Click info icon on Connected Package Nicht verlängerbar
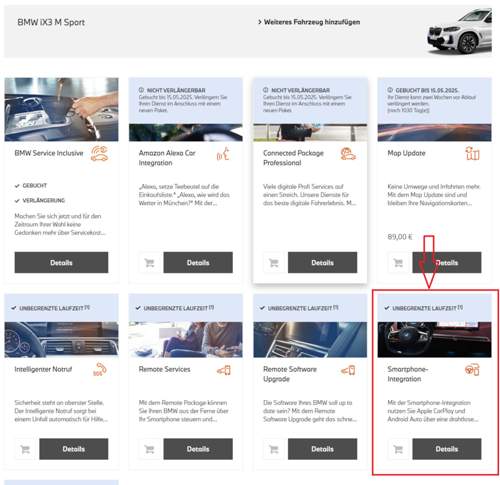500x485 pixels. (x=266, y=90)
